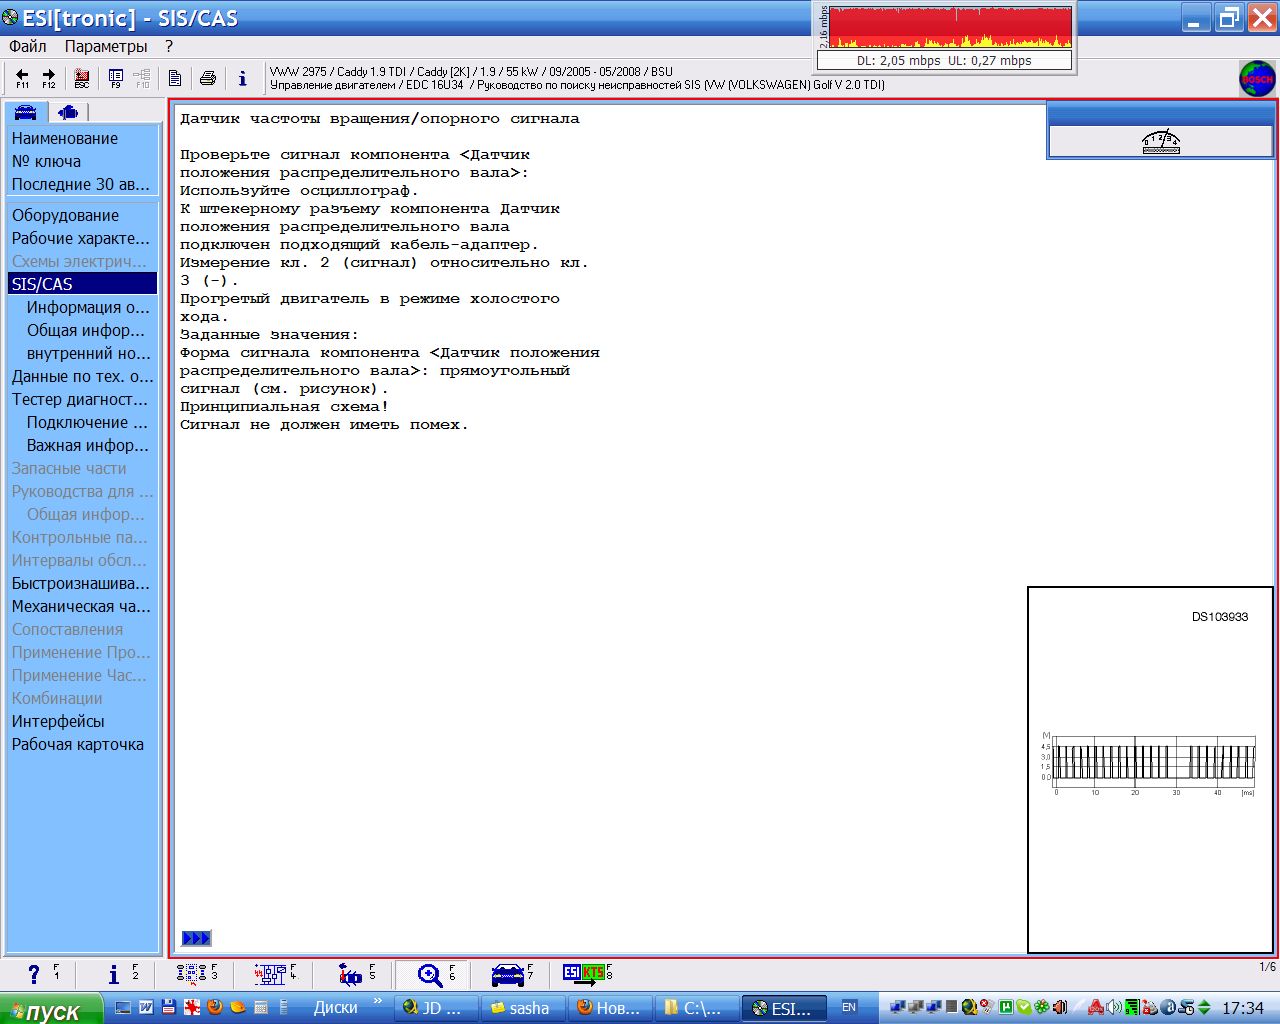The height and width of the screenshot is (1024, 1280).
Task: Open the ? help menu
Action: pyautogui.click(x=169, y=46)
